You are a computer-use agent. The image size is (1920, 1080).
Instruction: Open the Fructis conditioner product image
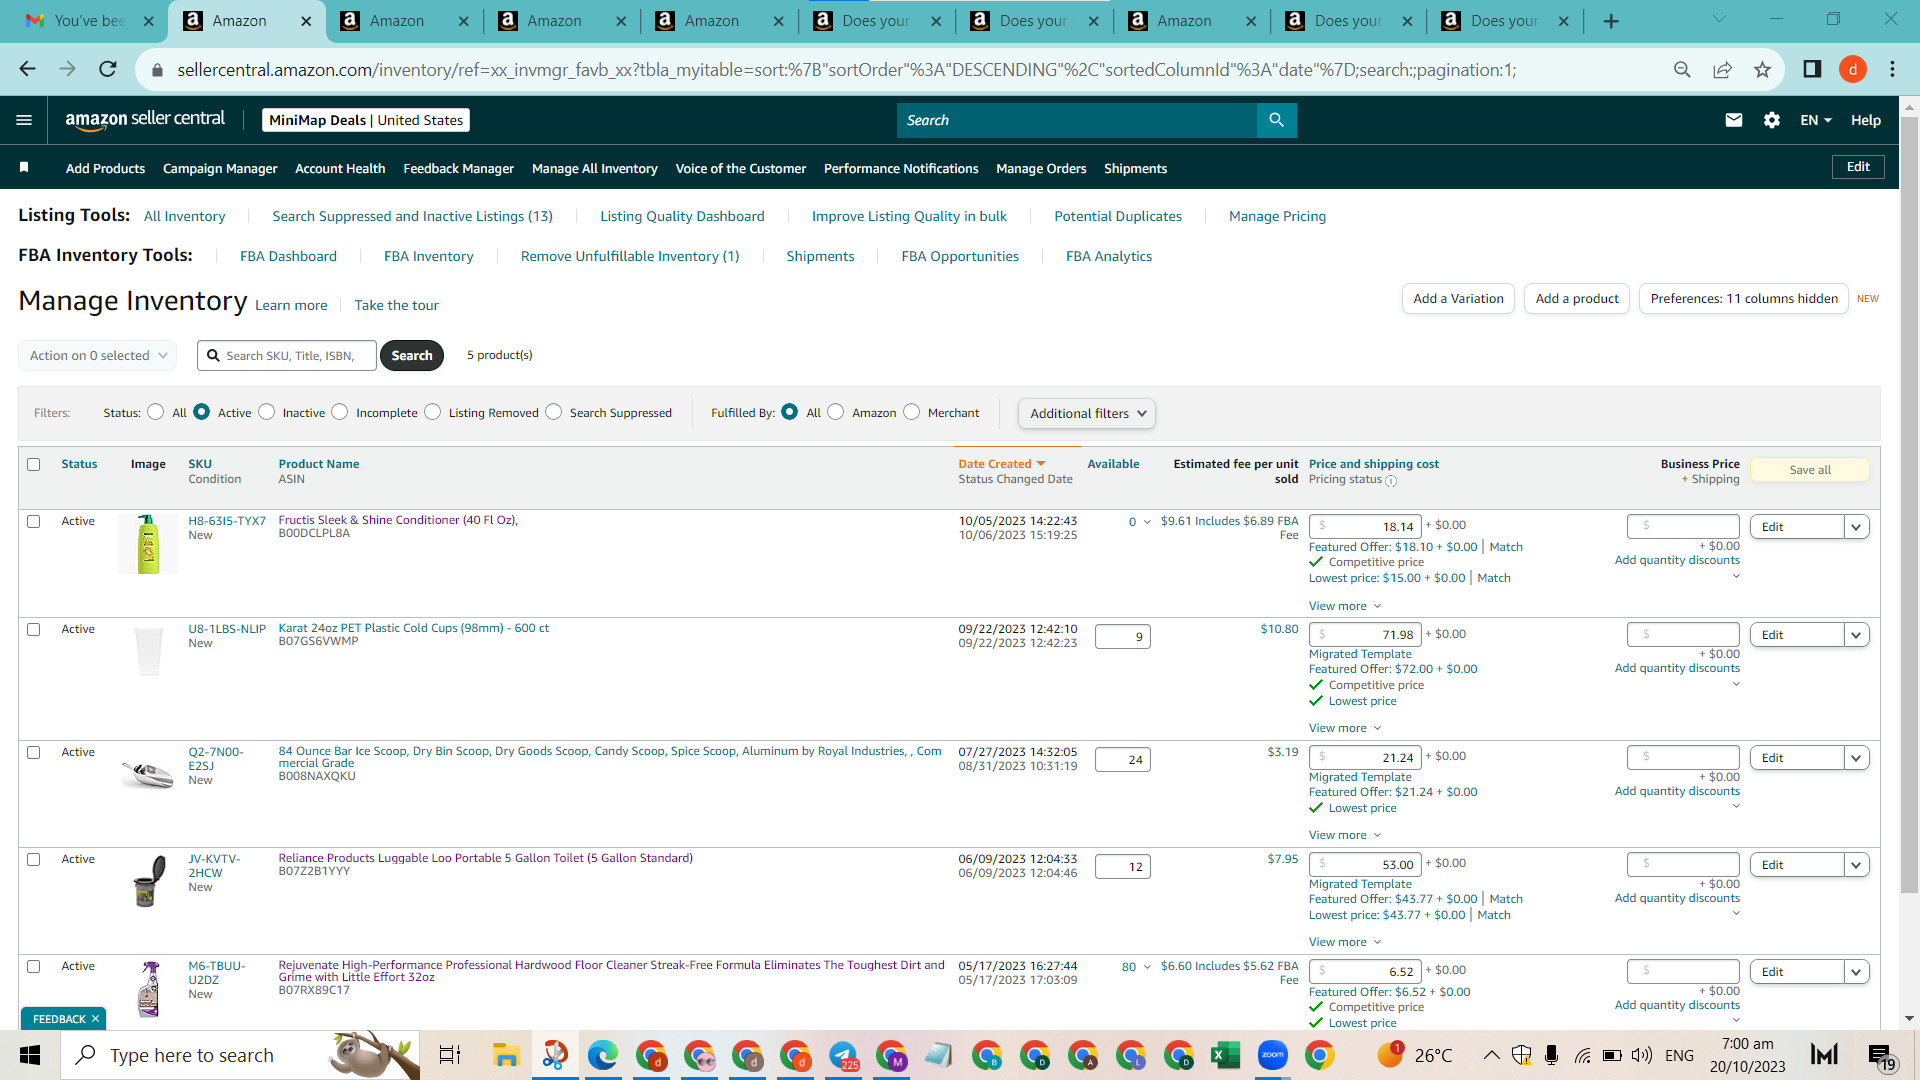148,544
